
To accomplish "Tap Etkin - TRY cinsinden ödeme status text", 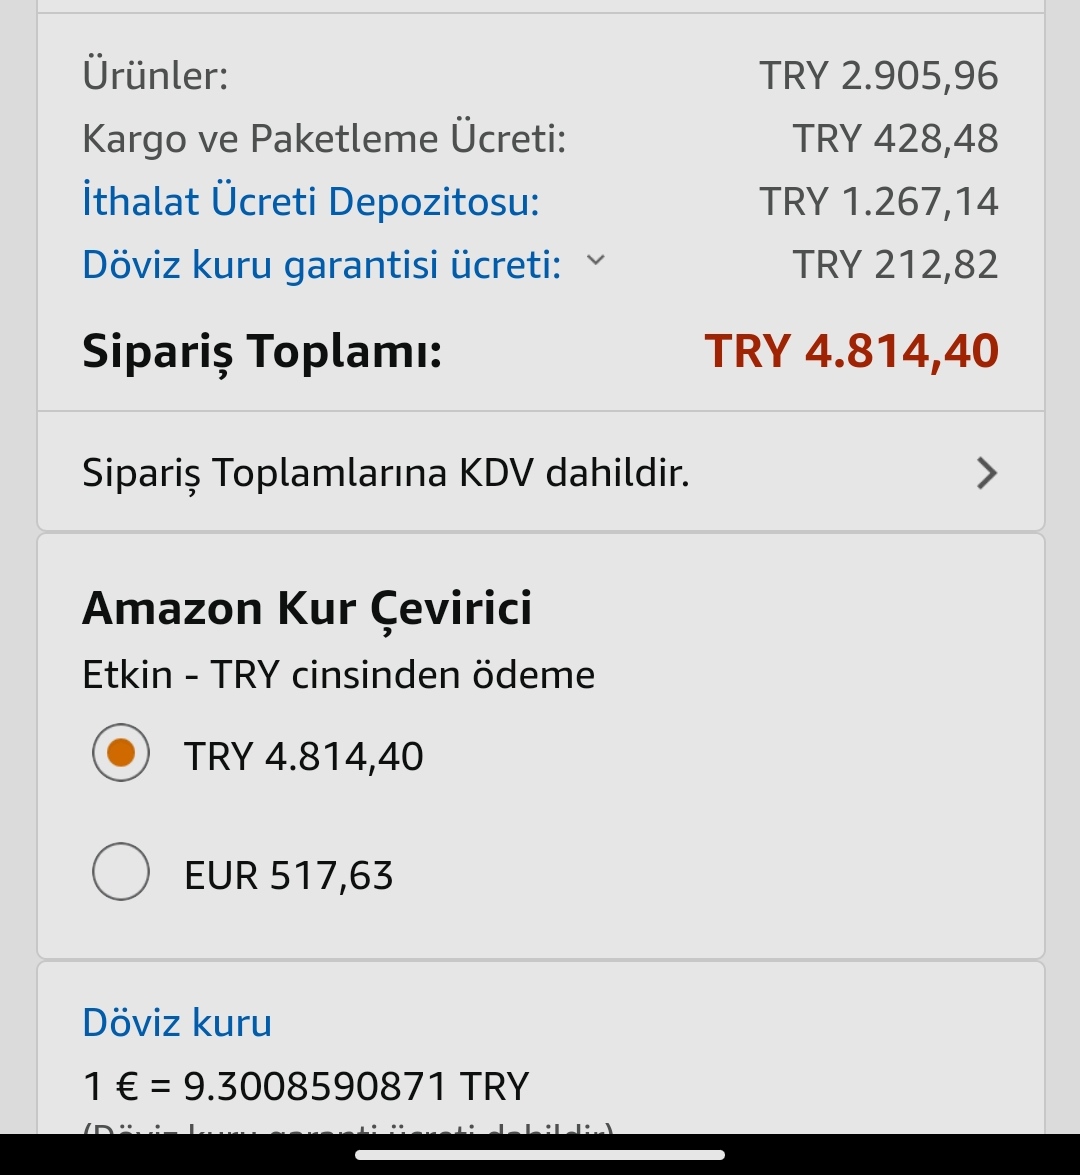I will point(339,674).
